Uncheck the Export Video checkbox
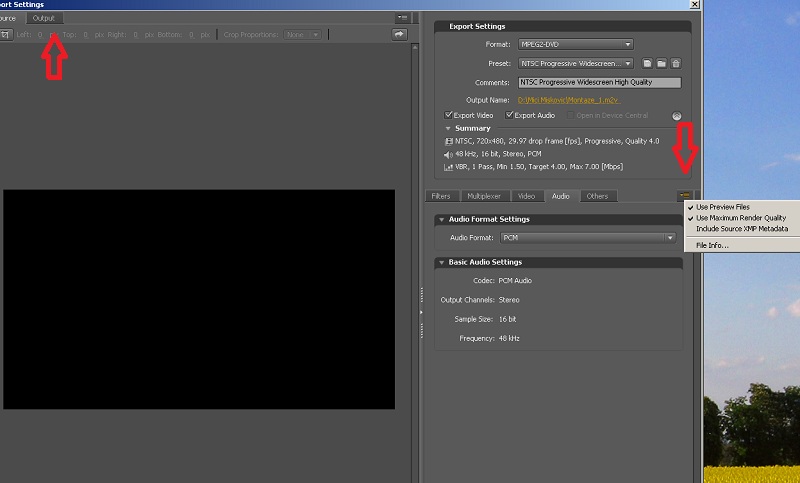Image resolution: width=800 pixels, height=483 pixels. 448,115
